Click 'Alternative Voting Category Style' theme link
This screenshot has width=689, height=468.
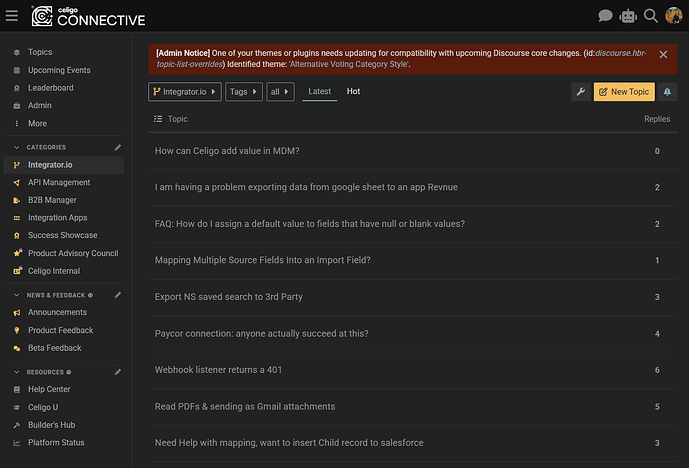[x=349, y=64]
